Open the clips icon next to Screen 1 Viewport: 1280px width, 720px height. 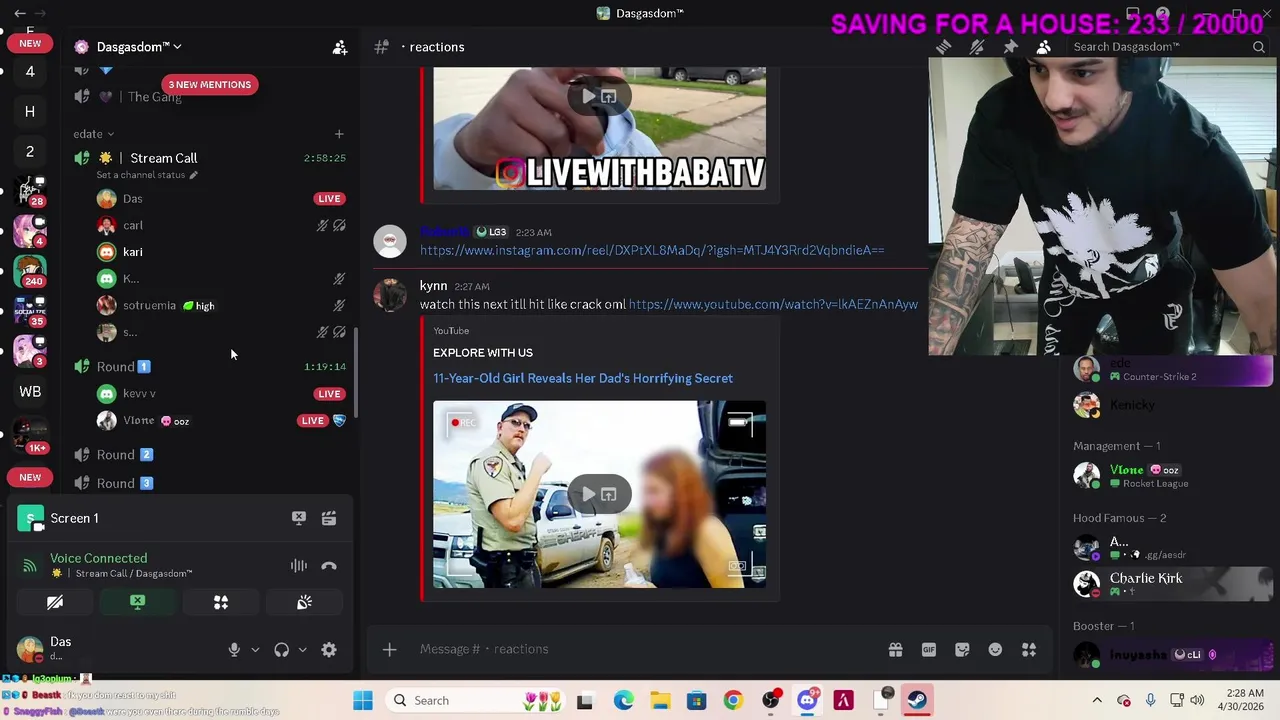pos(329,518)
